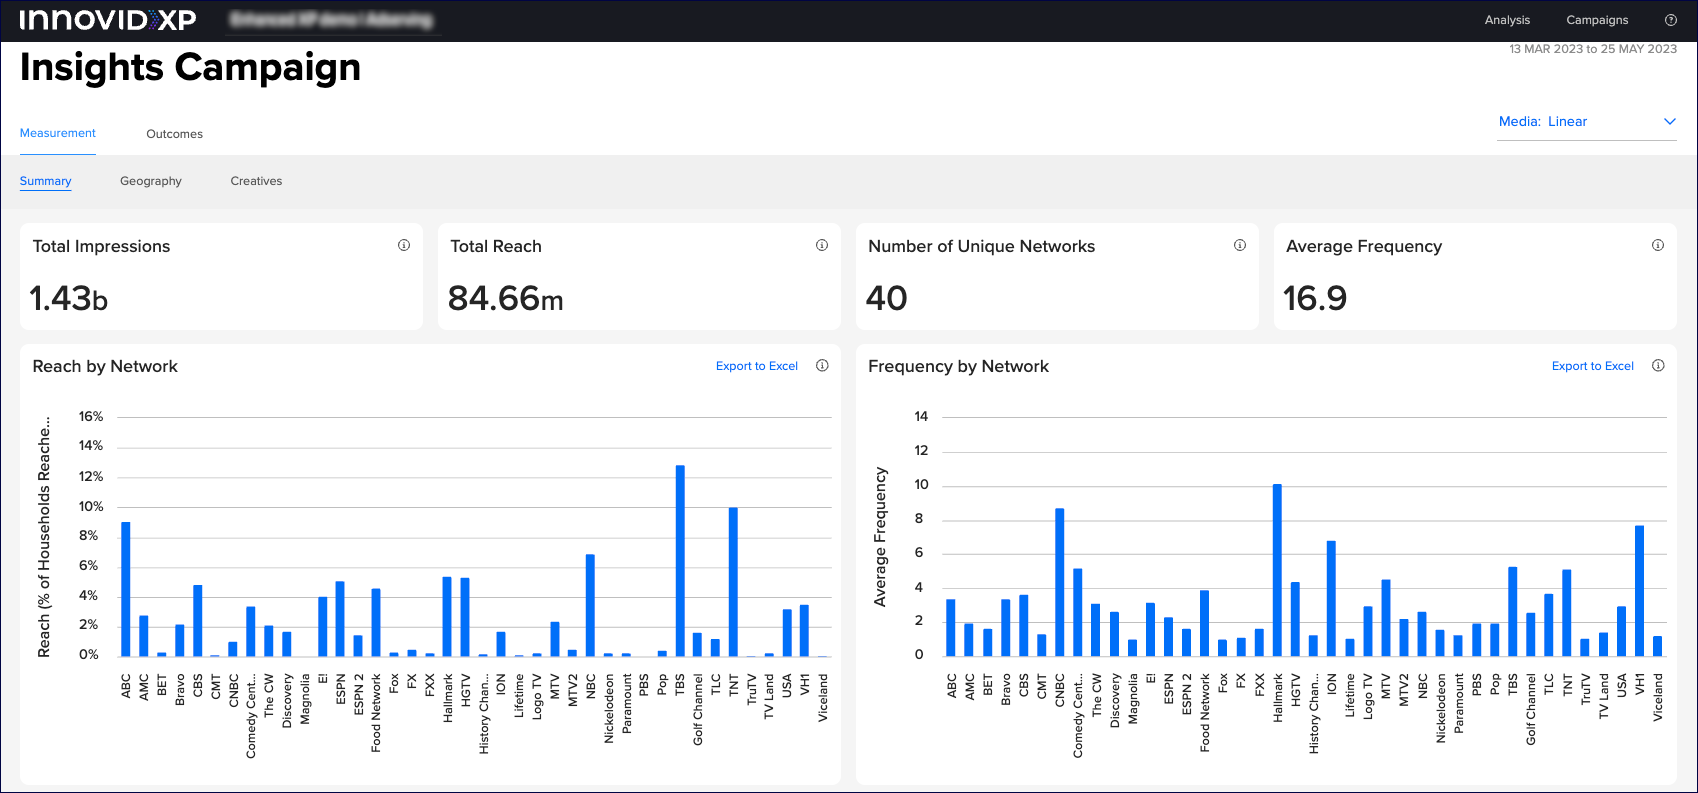1698x793 pixels.
Task: Show info for Total Impressions card
Action: click(x=404, y=245)
